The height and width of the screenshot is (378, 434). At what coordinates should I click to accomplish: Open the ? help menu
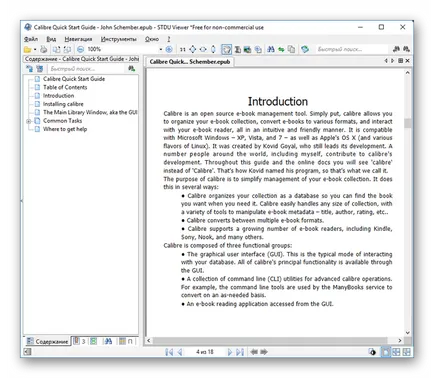coord(169,39)
